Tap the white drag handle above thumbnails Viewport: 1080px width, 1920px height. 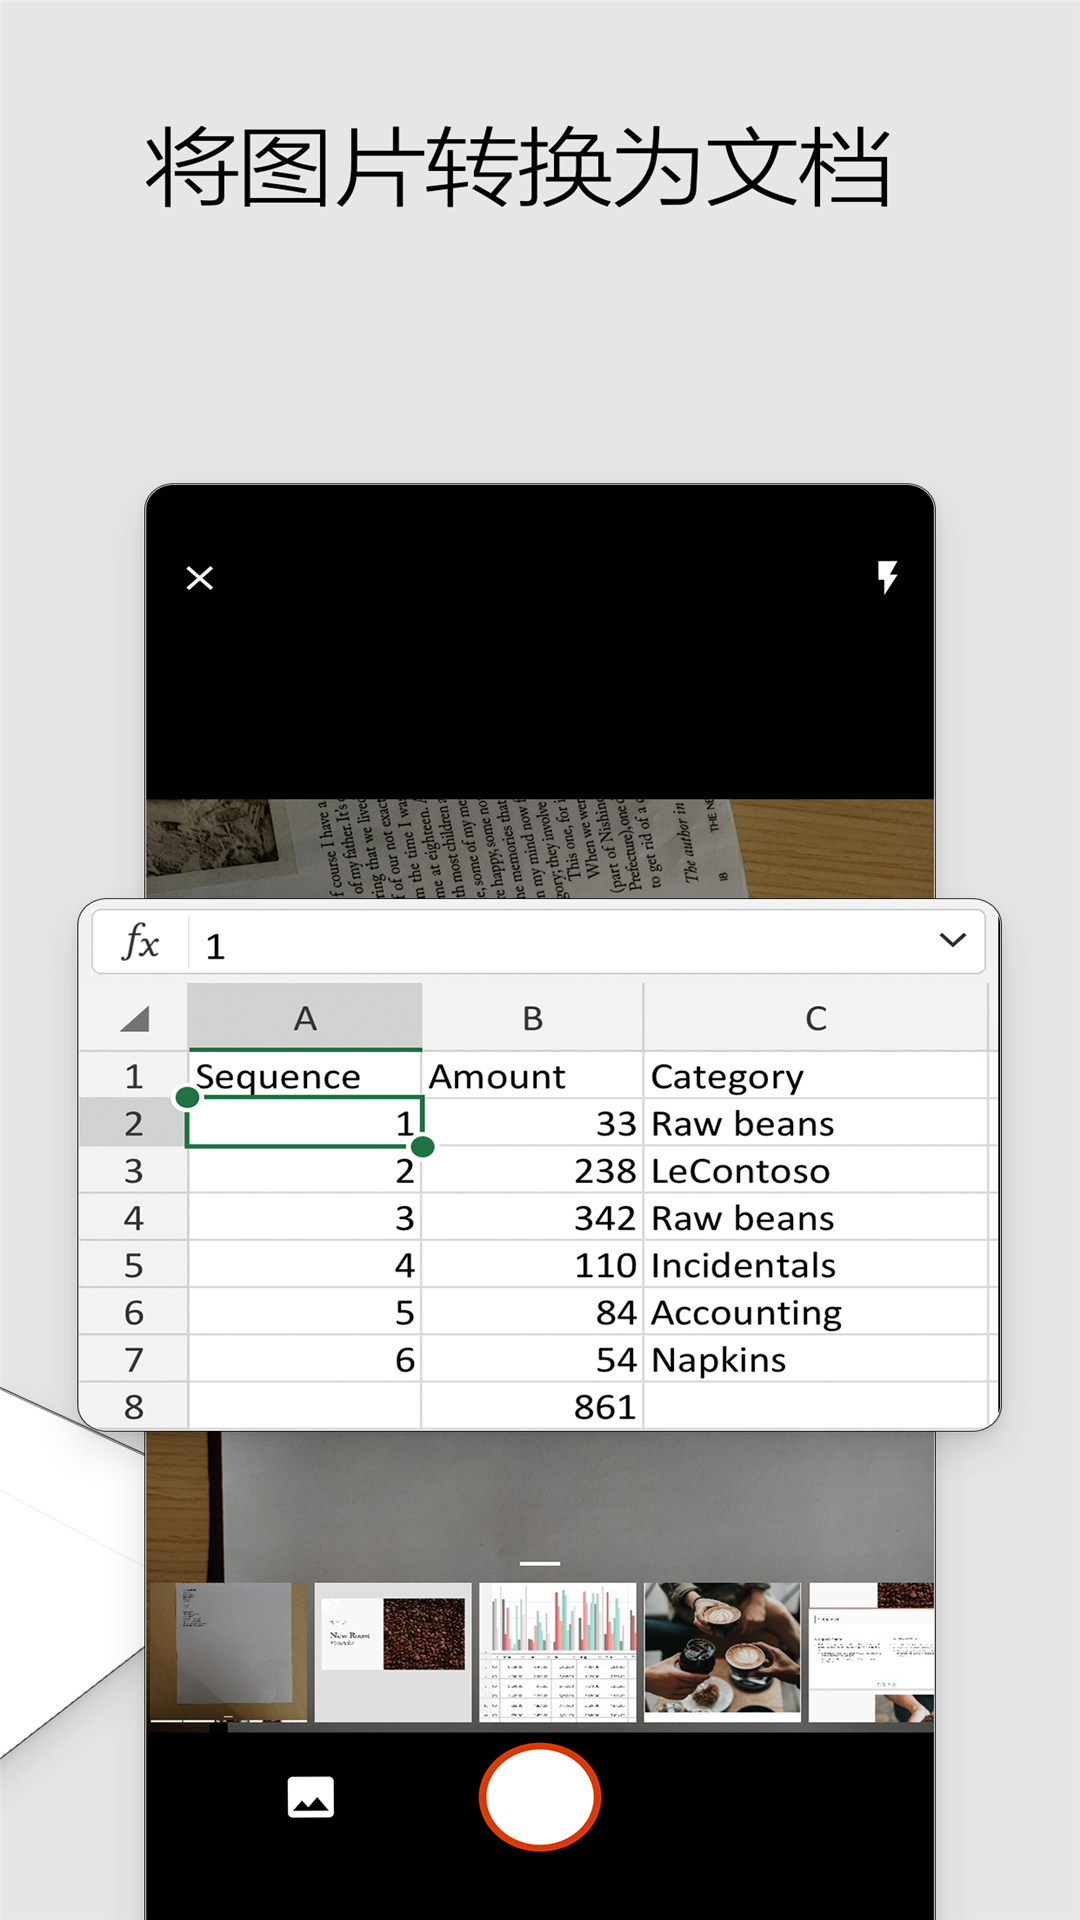coord(540,1563)
